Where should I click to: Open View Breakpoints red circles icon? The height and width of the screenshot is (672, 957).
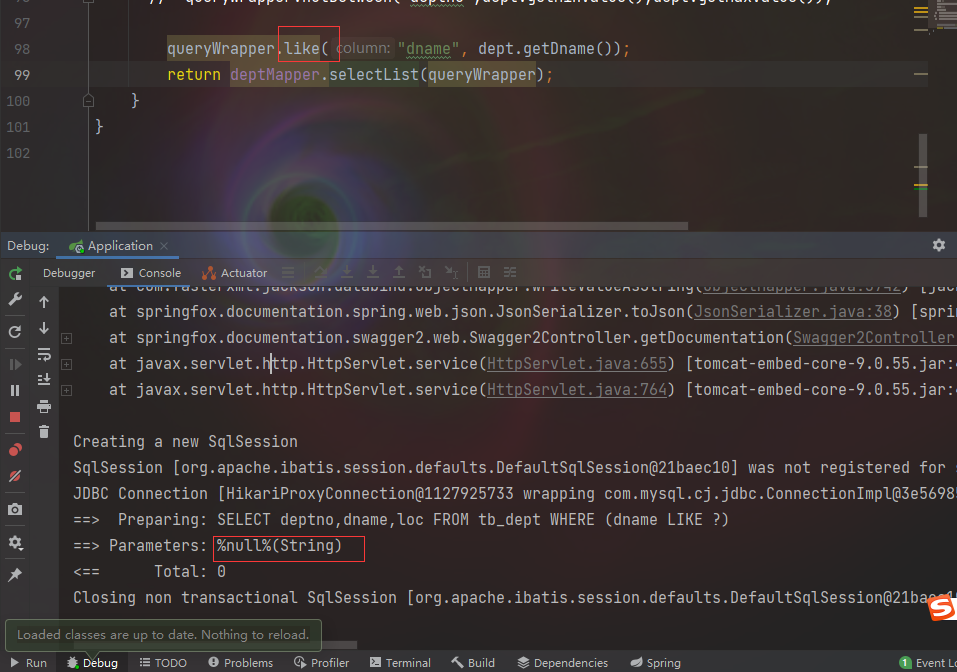tap(15, 450)
